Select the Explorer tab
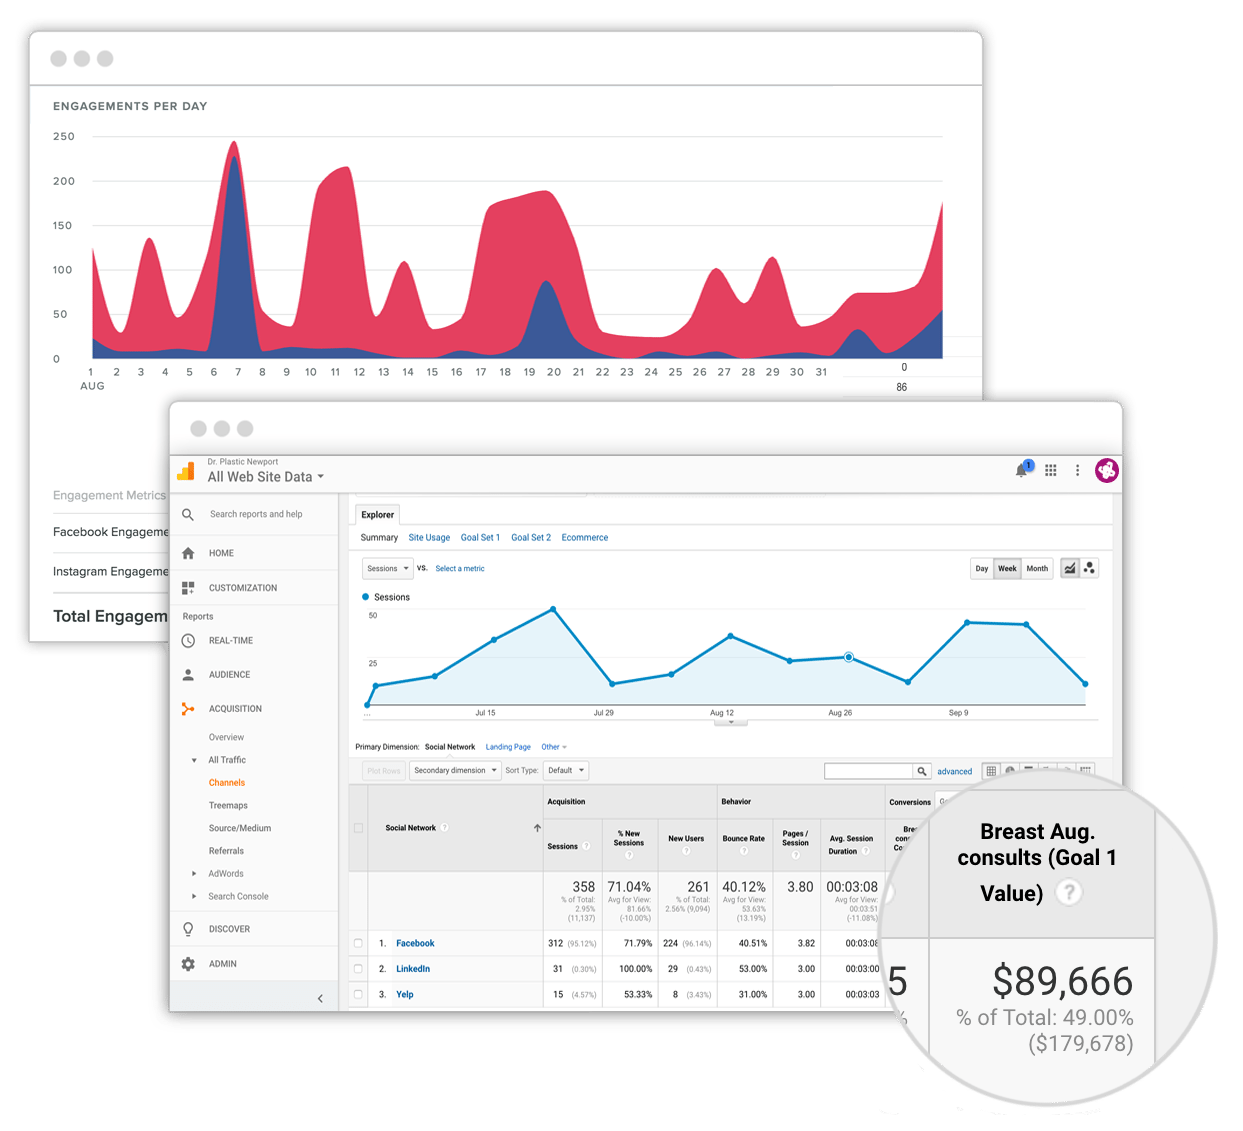The width and height of the screenshot is (1243, 1131). tap(378, 514)
